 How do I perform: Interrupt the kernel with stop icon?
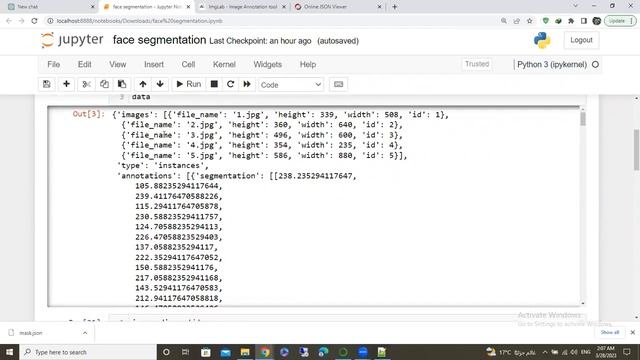(214, 84)
